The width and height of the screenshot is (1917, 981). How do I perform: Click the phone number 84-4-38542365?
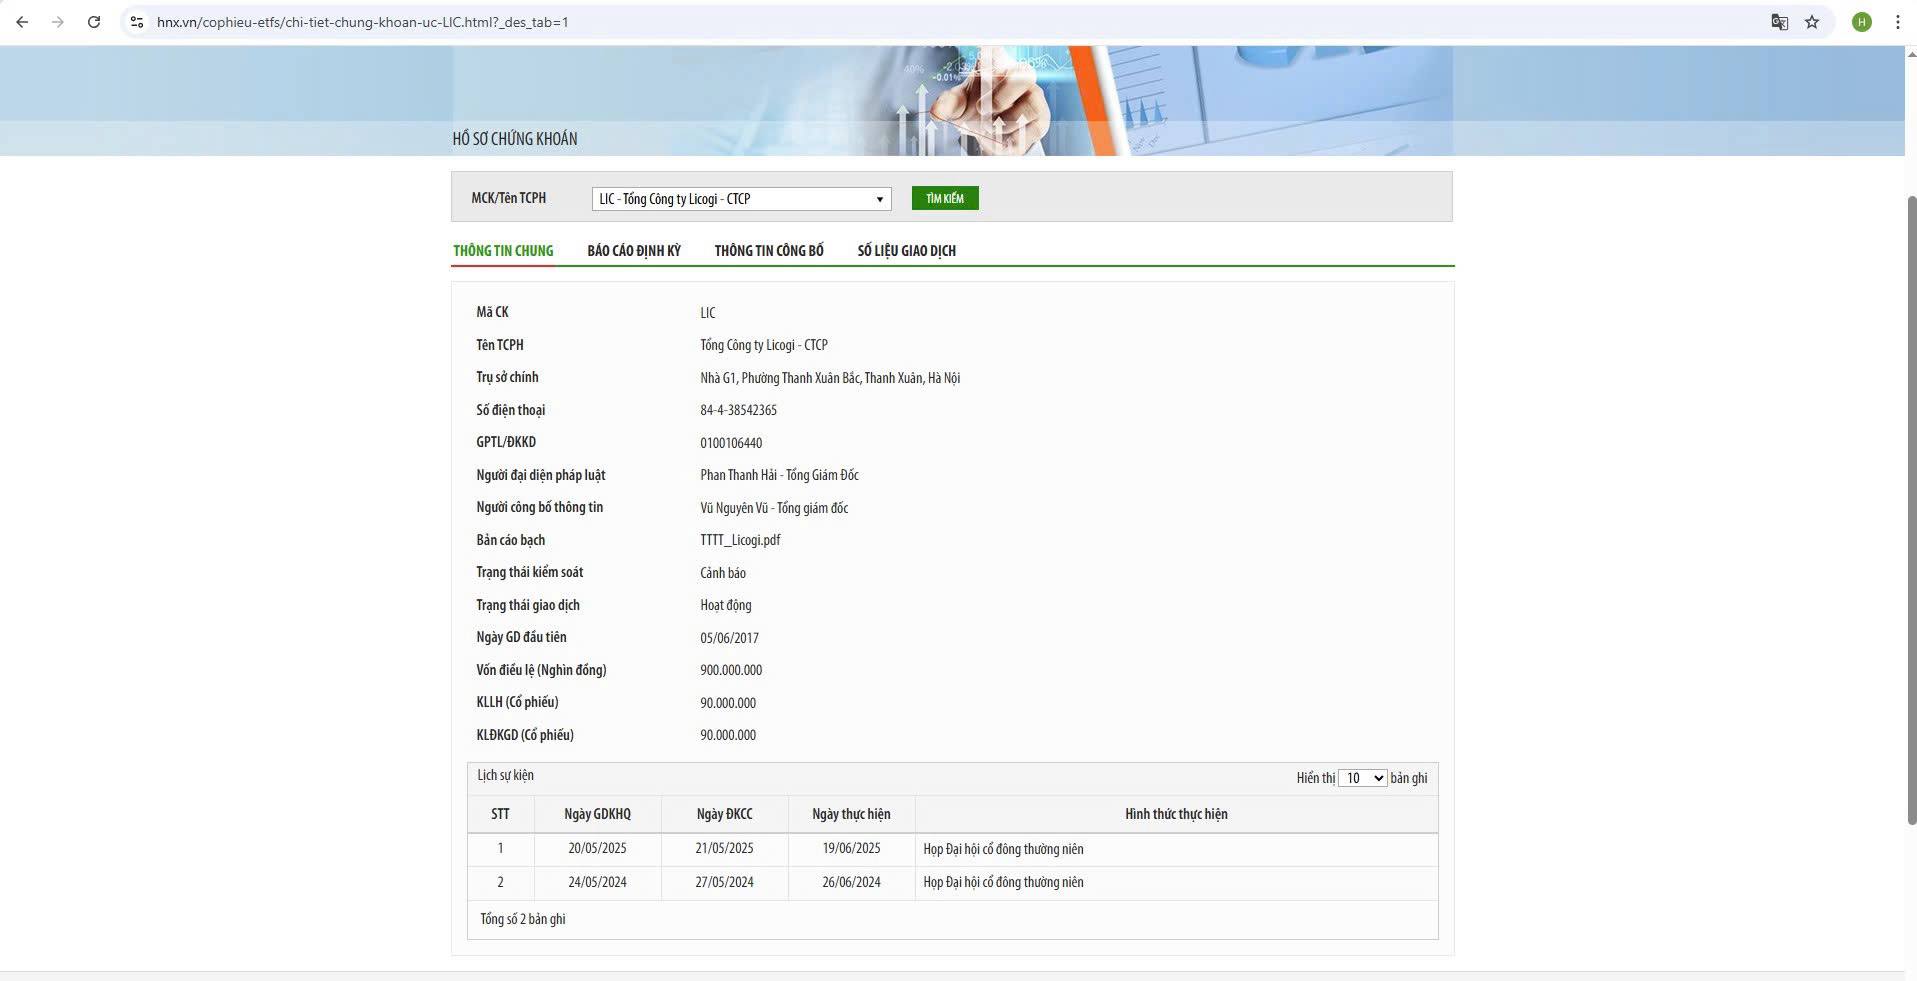pos(738,410)
